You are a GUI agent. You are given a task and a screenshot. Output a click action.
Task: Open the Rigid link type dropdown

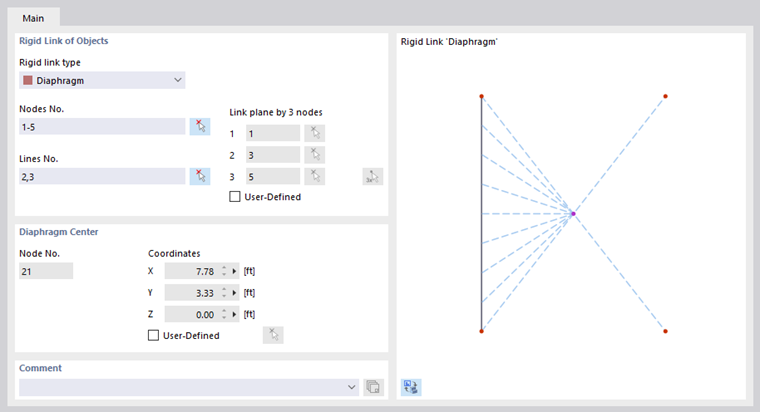click(x=102, y=80)
